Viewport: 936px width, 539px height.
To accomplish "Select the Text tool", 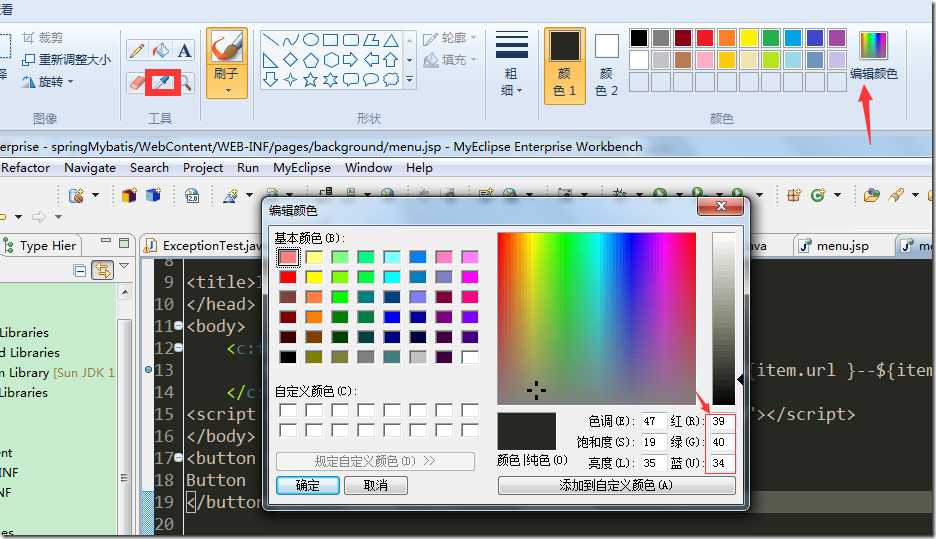I will pyautogui.click(x=184, y=51).
